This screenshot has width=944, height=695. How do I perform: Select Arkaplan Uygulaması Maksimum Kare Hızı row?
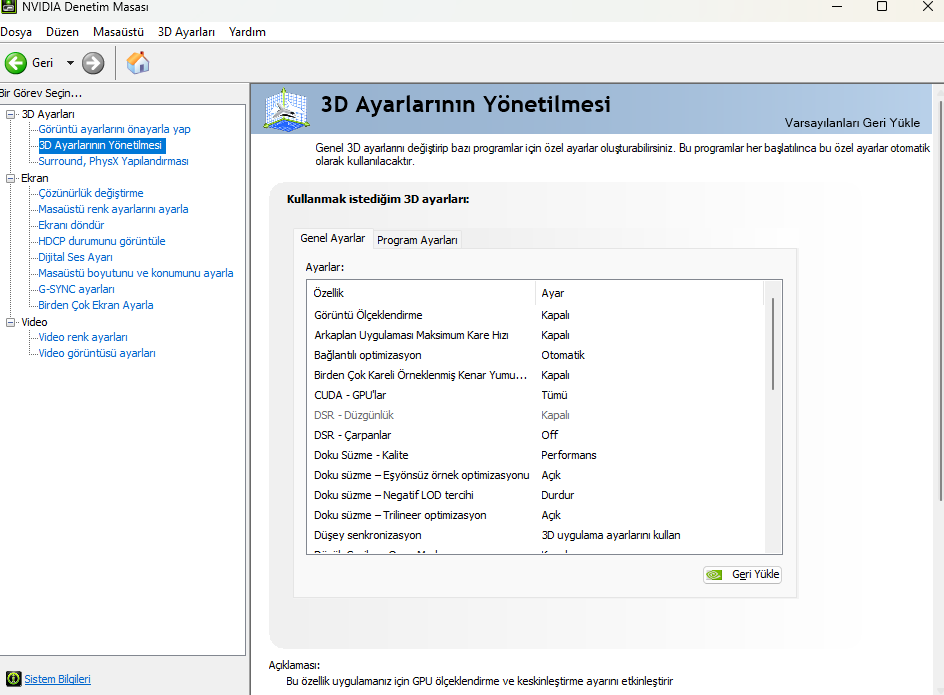coord(536,335)
